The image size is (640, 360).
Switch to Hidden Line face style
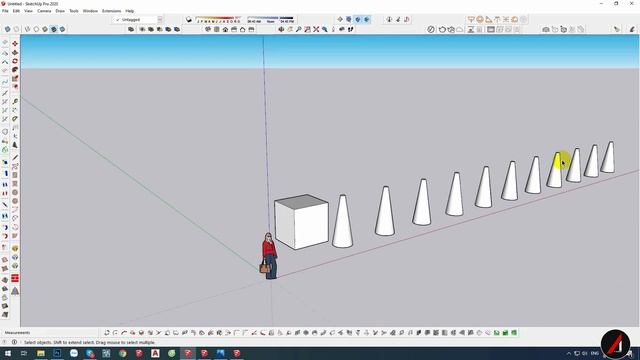click(36, 29)
